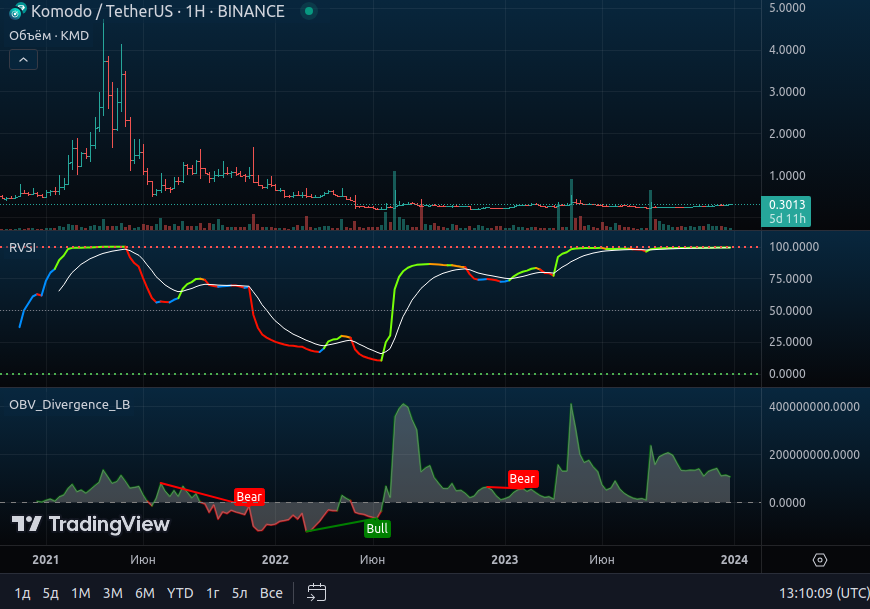870x609 pixels.
Task: Select the Объём · KMD volume legend
Action: pos(49,35)
